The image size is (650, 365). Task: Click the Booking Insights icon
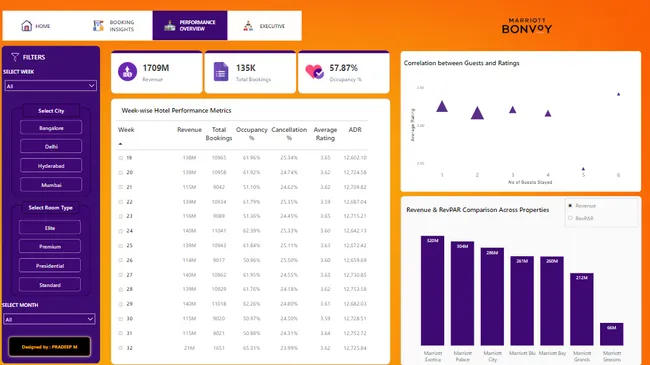(x=98, y=26)
